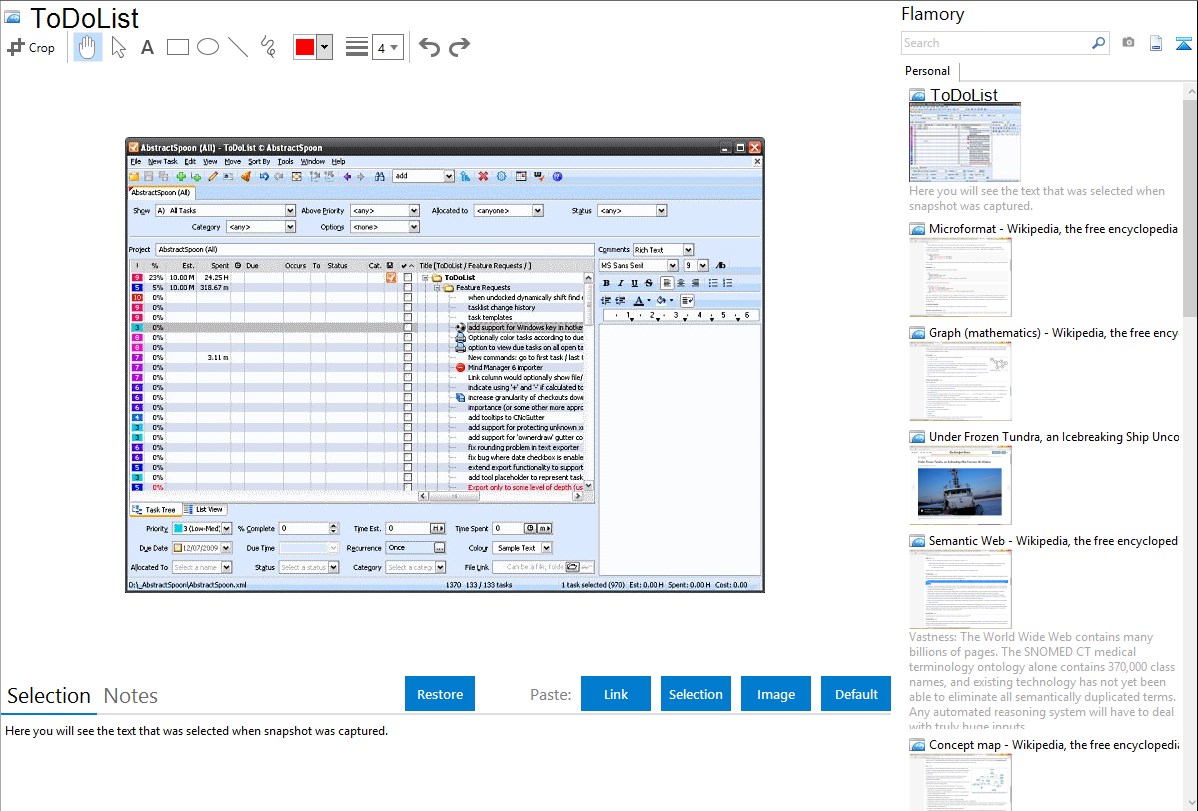Activate the hand pan tool
The image size is (1198, 811).
click(88, 47)
